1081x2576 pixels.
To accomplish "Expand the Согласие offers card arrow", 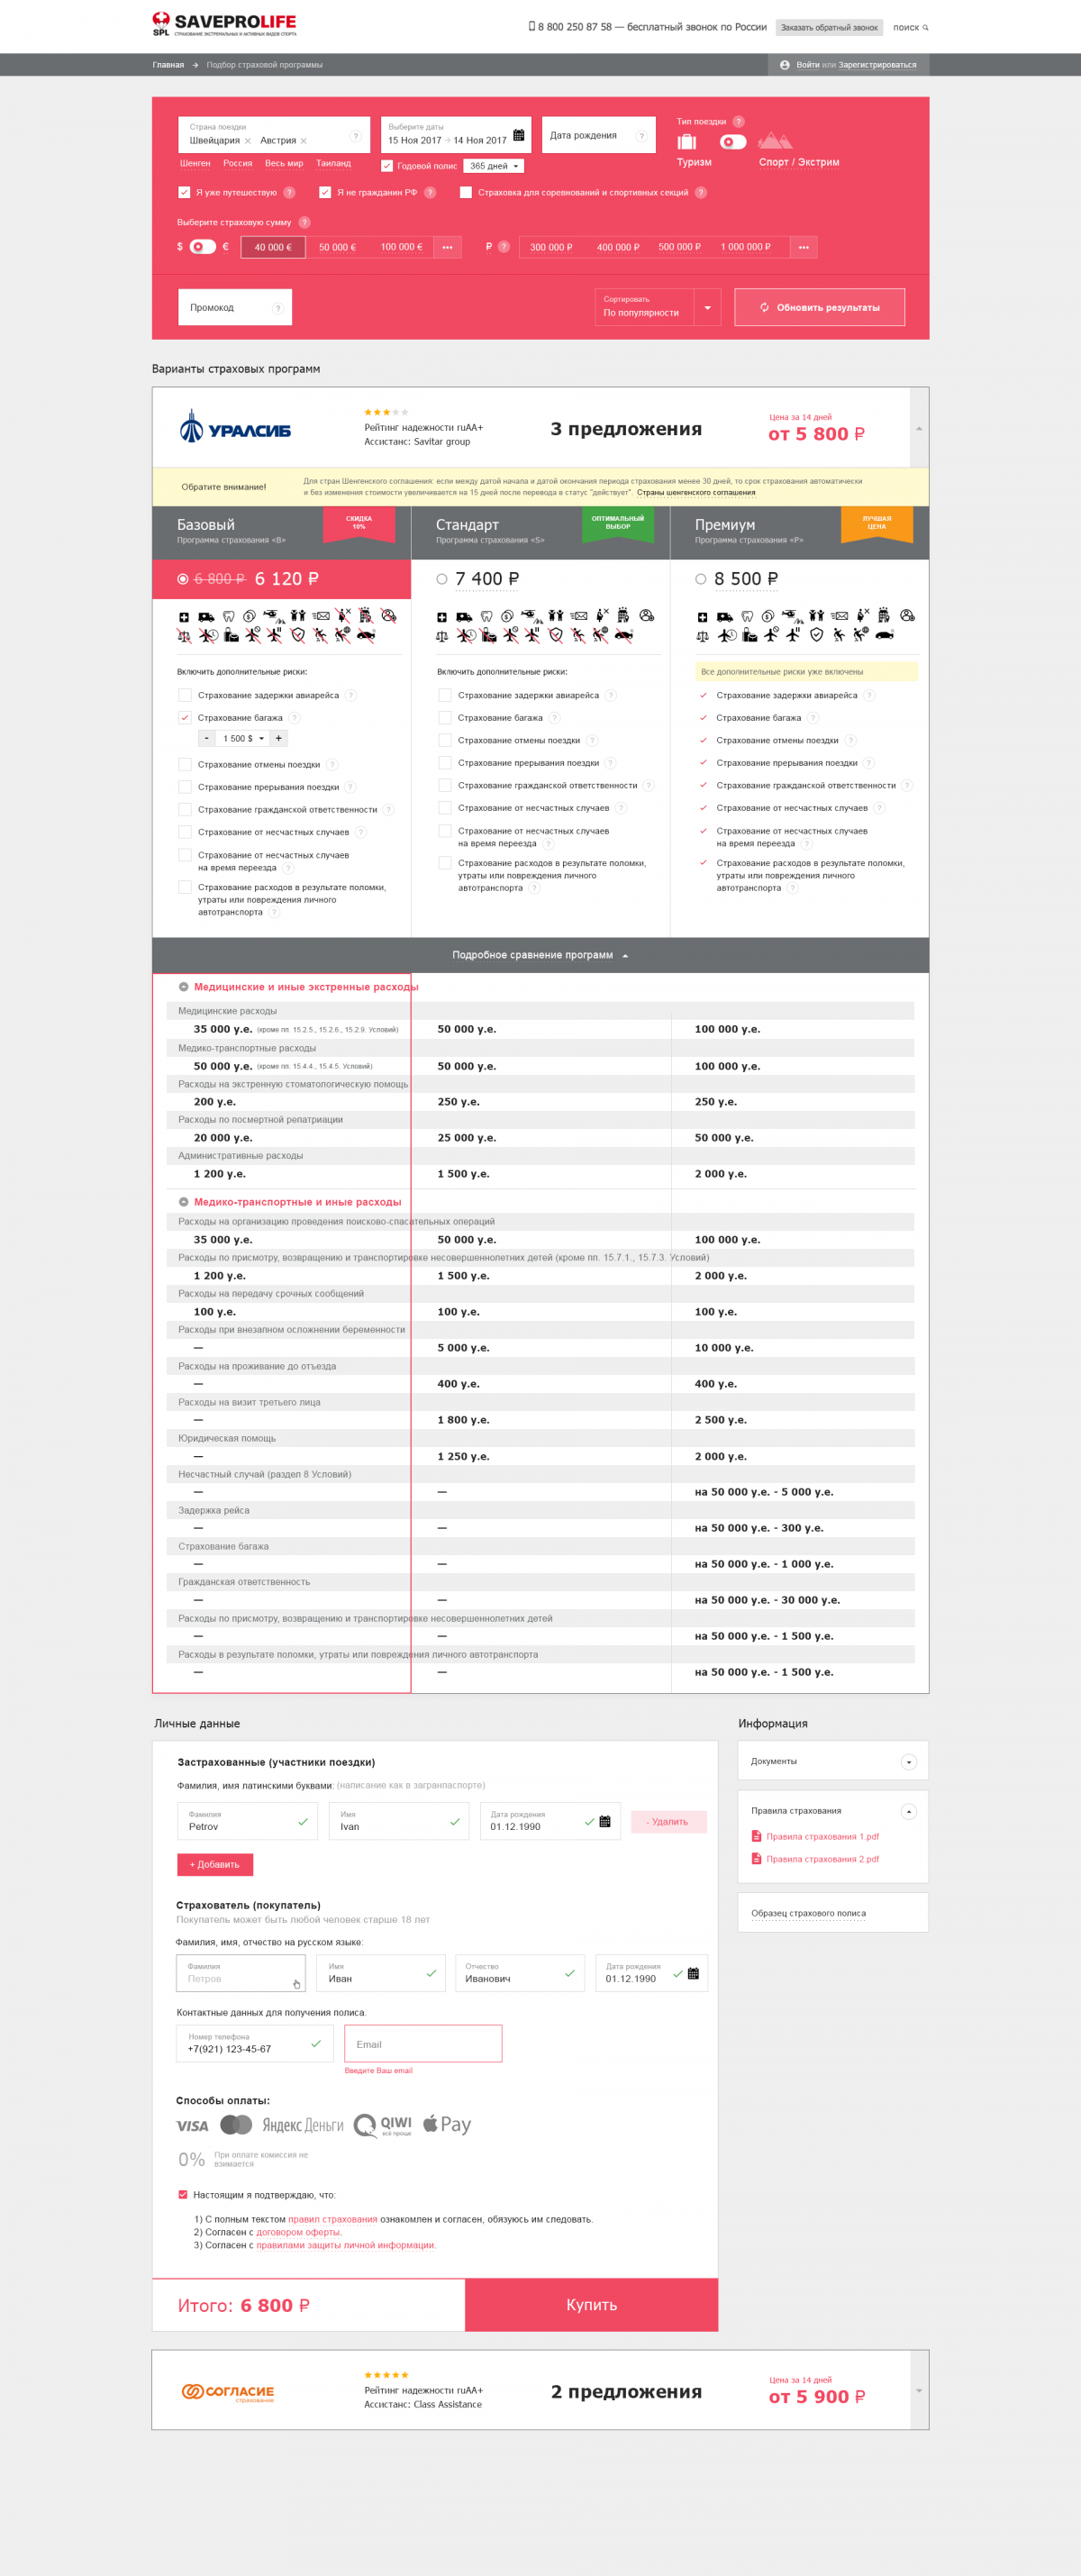I will [x=919, y=2390].
